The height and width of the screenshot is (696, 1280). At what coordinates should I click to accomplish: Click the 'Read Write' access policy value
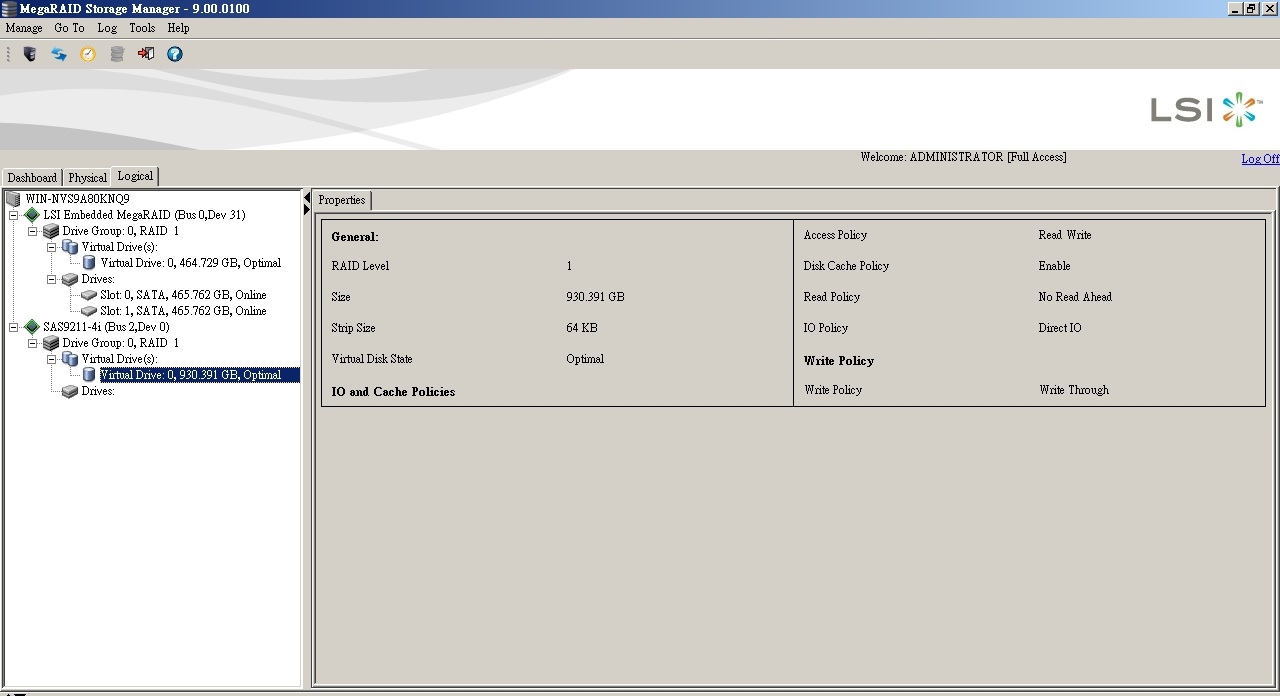point(1065,235)
